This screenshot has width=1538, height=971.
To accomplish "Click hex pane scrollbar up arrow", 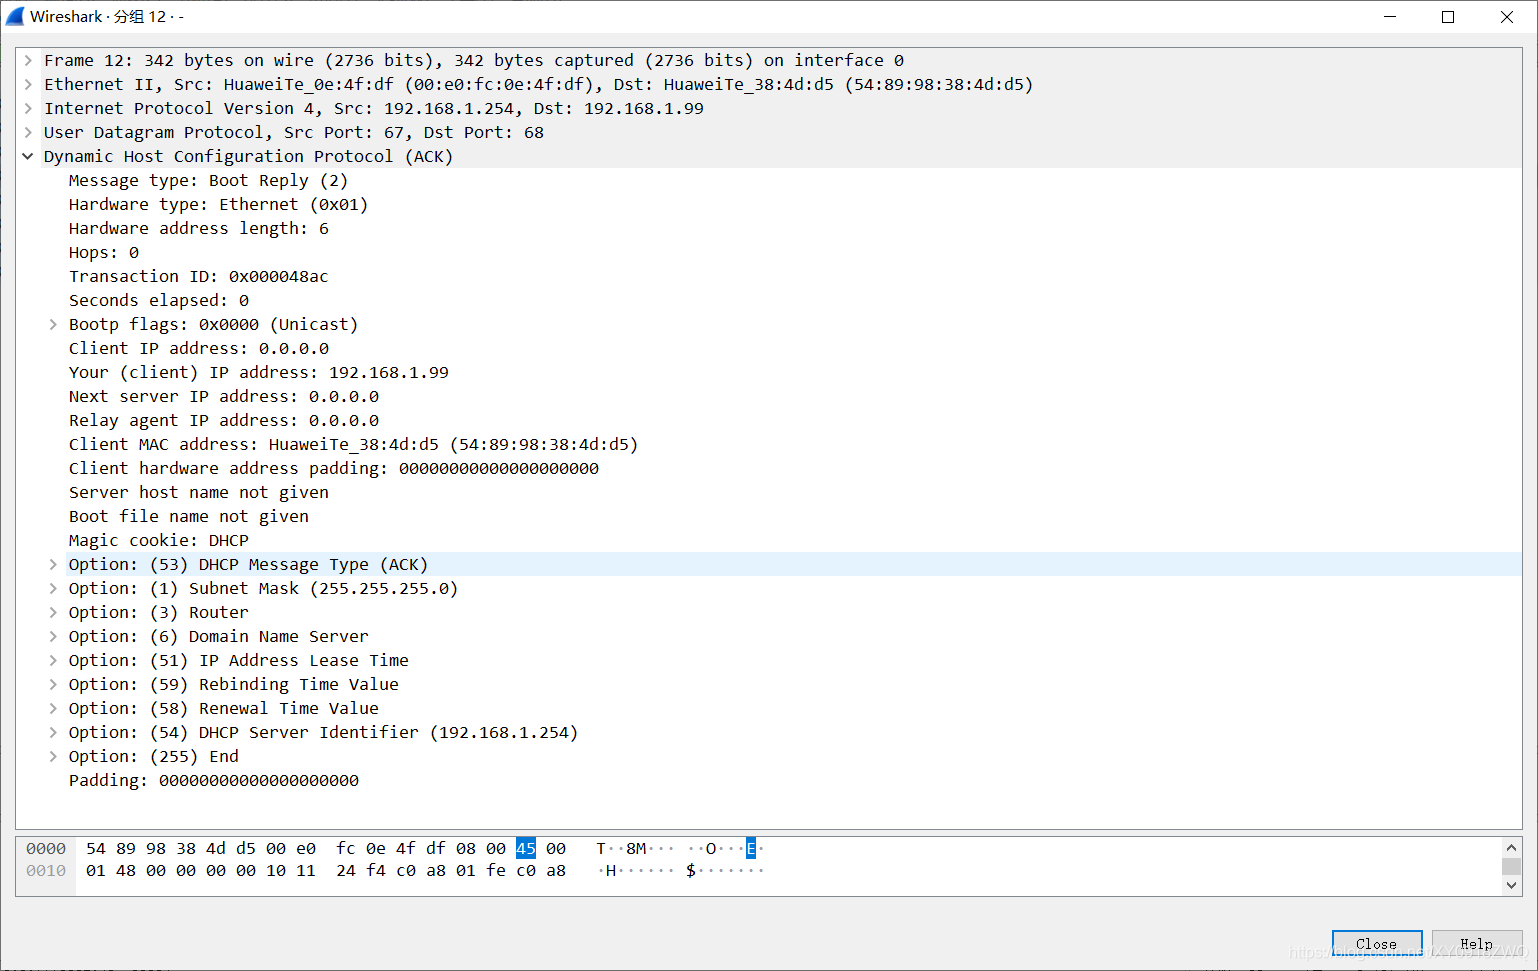I will [x=1511, y=847].
